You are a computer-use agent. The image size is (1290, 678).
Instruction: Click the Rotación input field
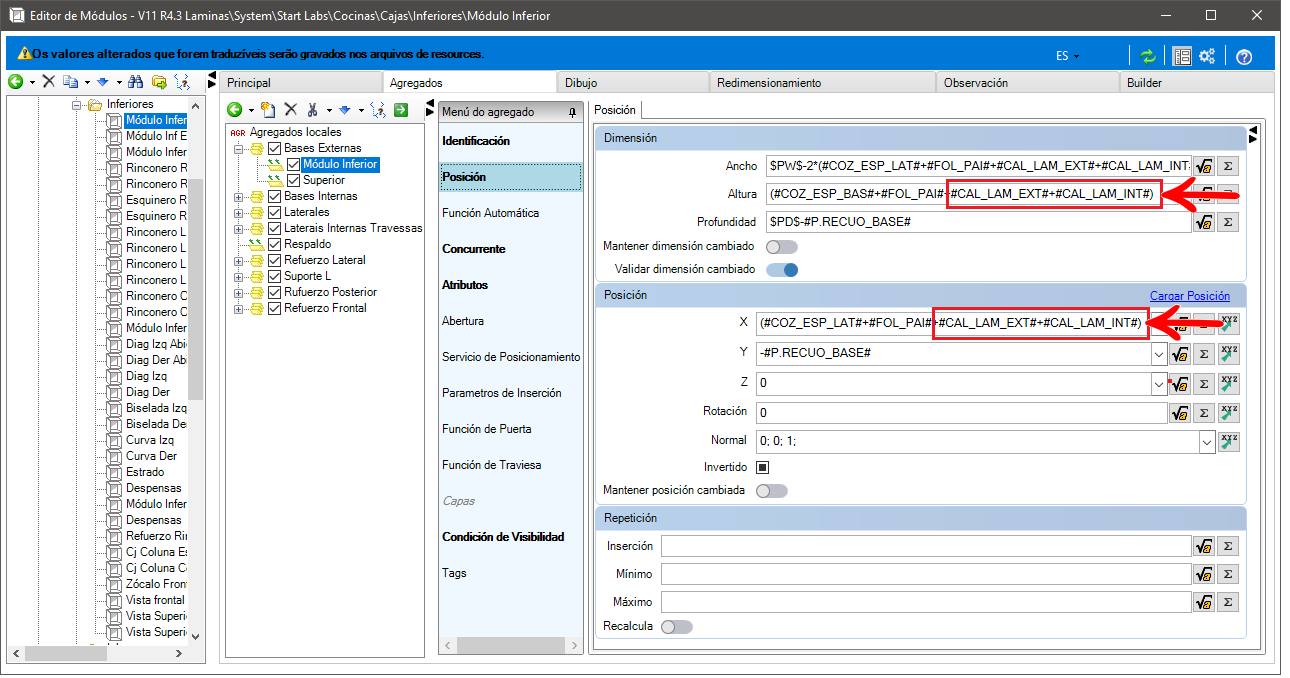point(961,412)
